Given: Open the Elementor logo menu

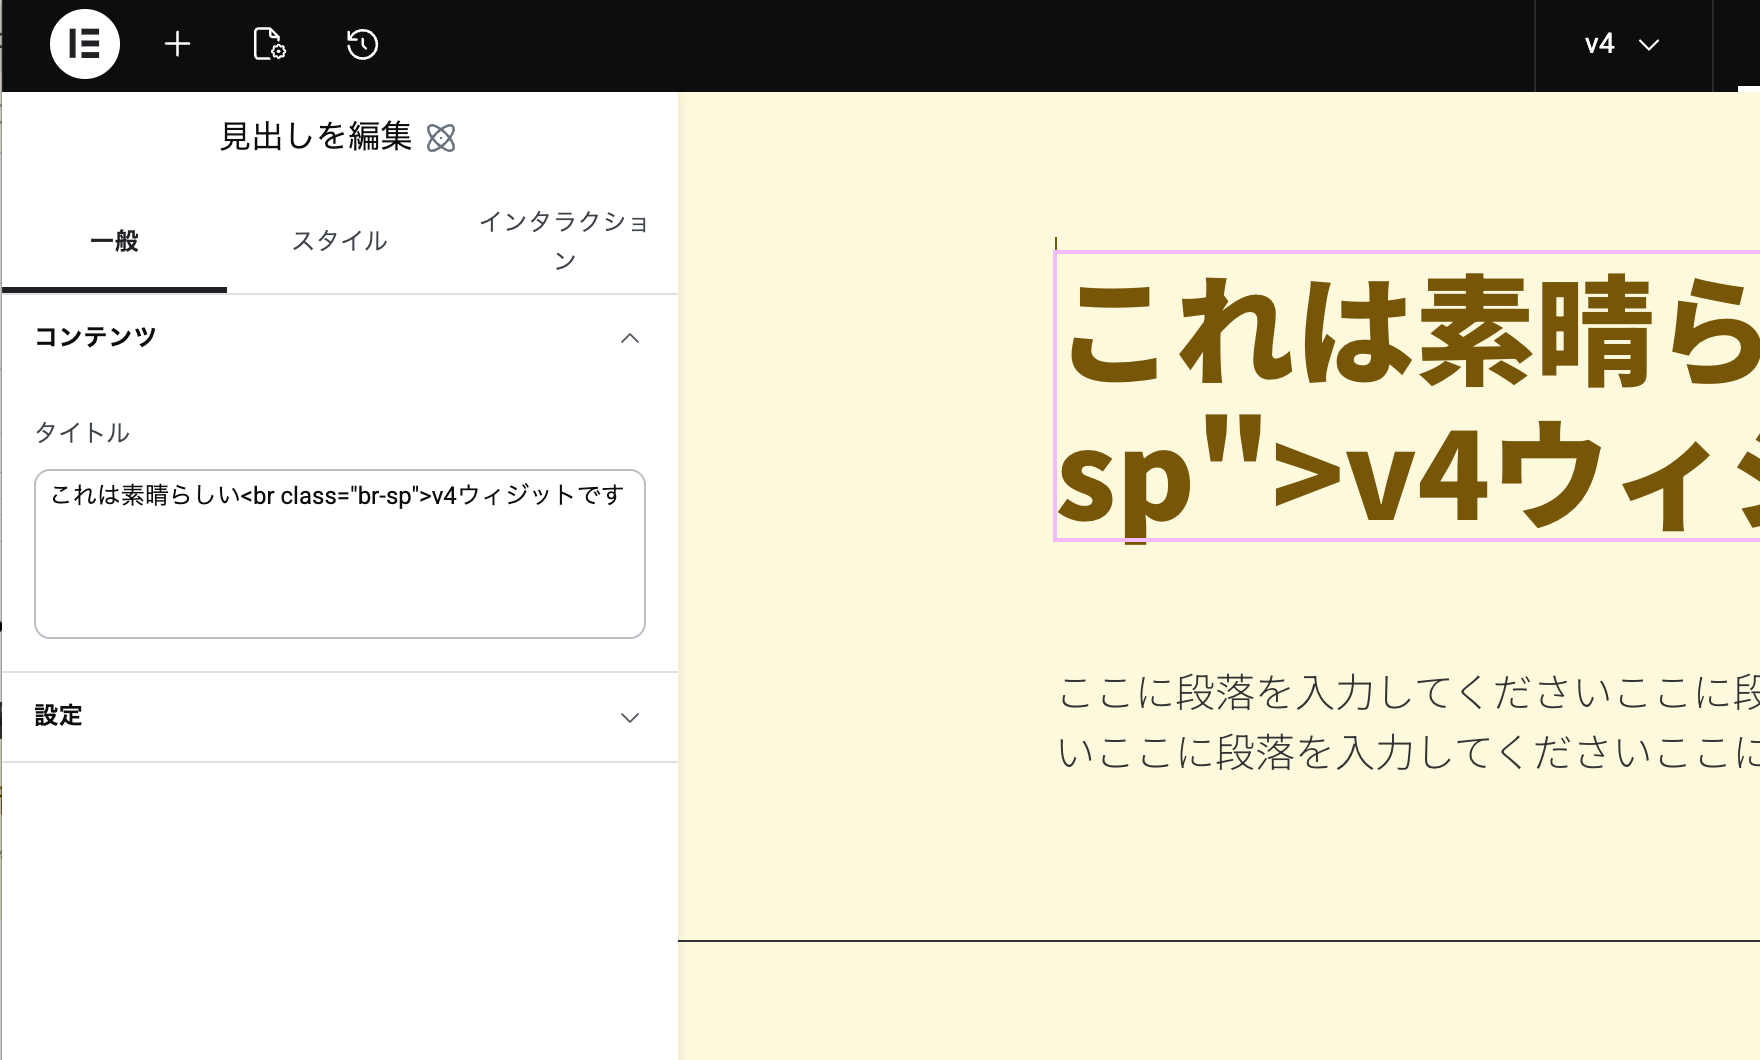Looking at the screenshot, I should [85, 44].
